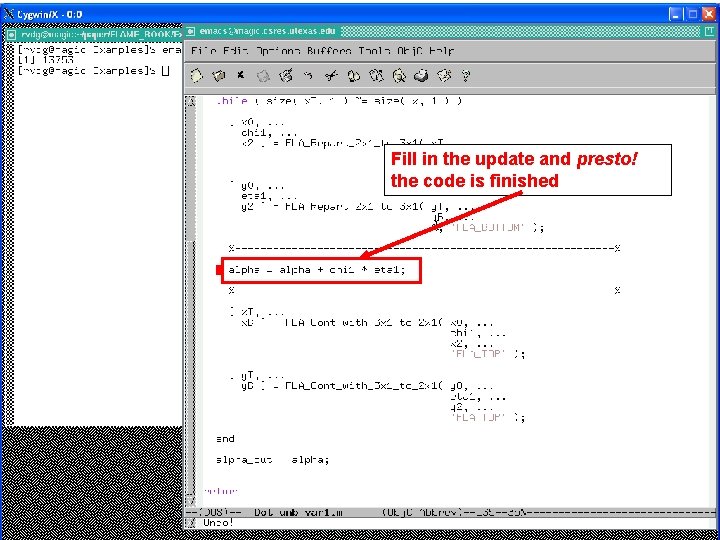Open the Help menu in emacs

[441, 51]
